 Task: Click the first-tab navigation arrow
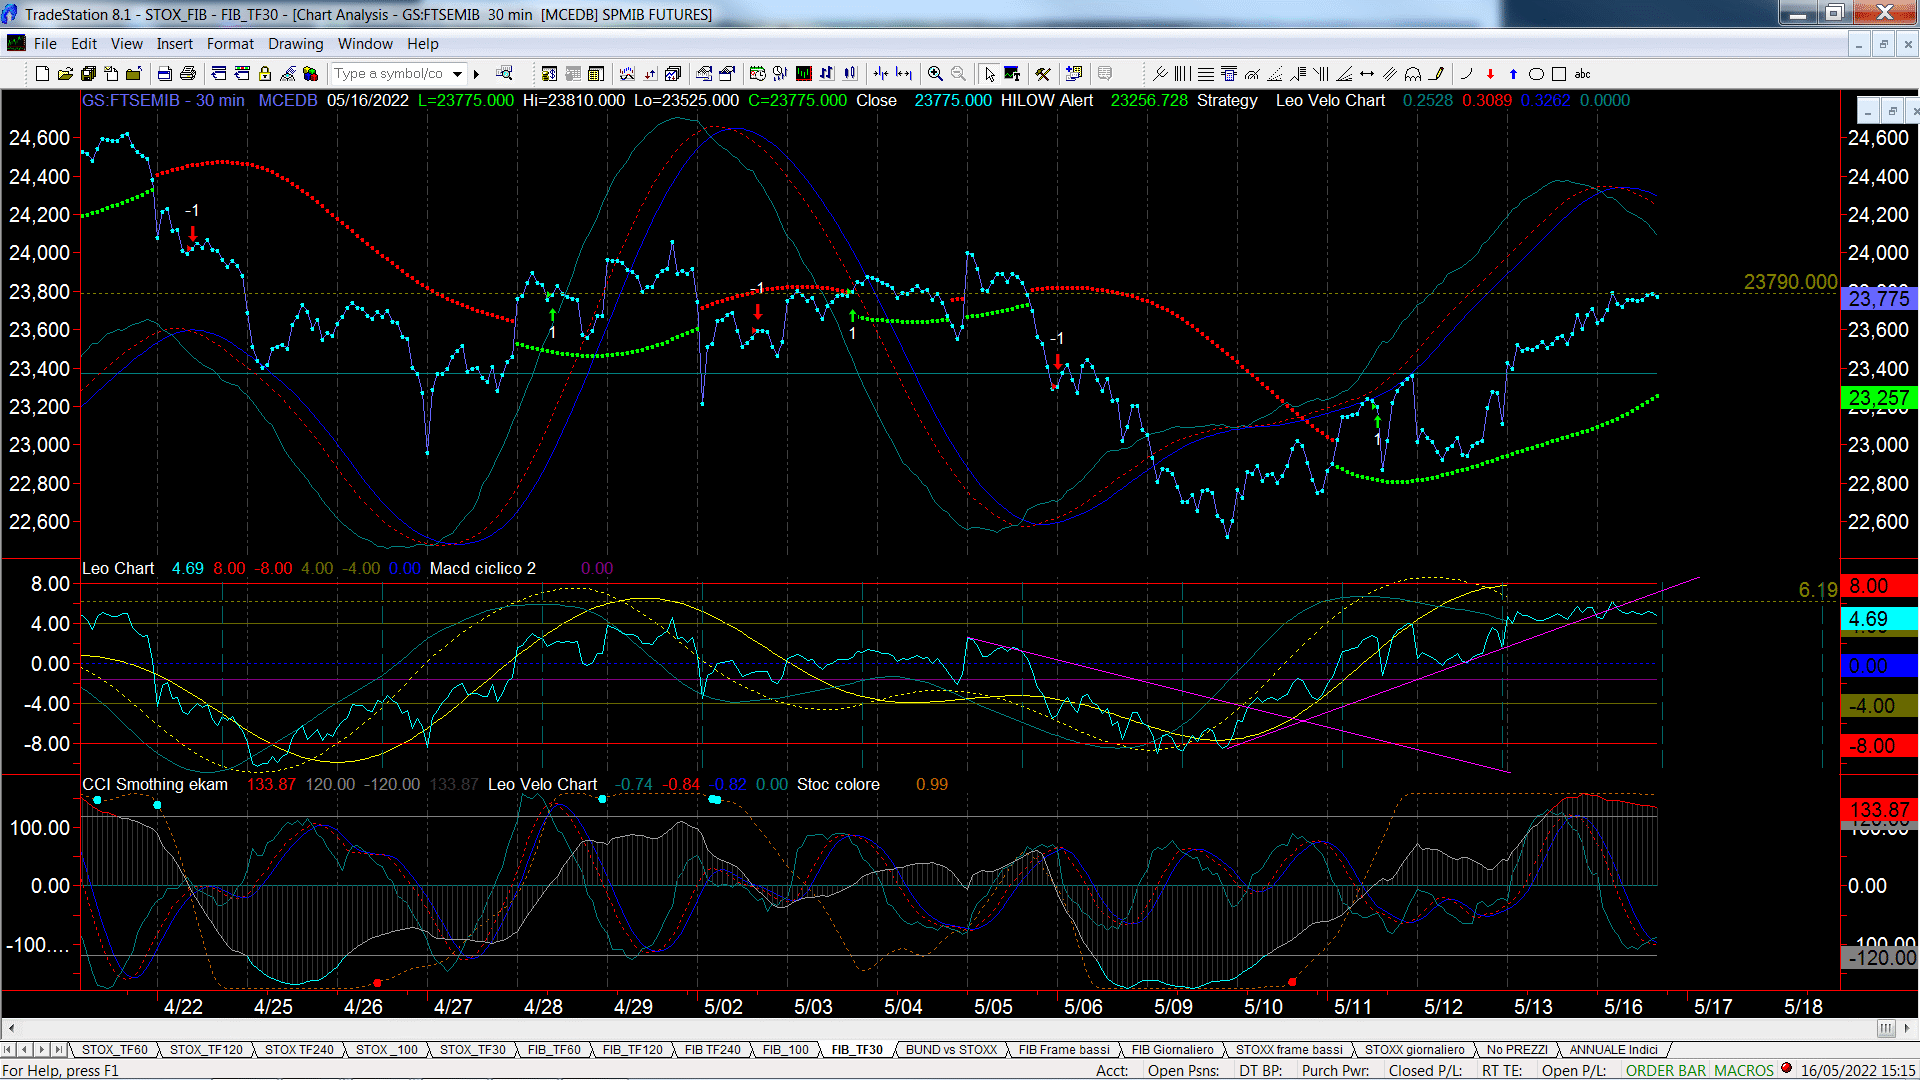coord(8,1049)
